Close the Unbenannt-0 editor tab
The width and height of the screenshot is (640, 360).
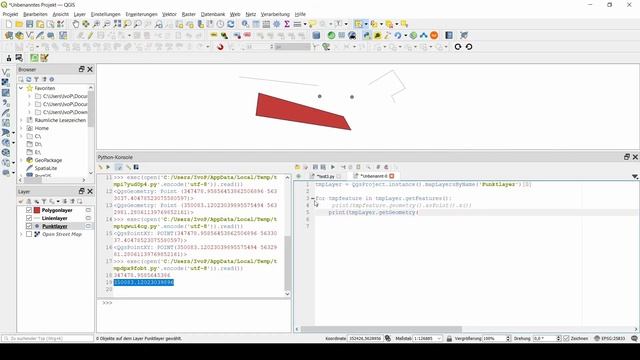click(x=392, y=176)
